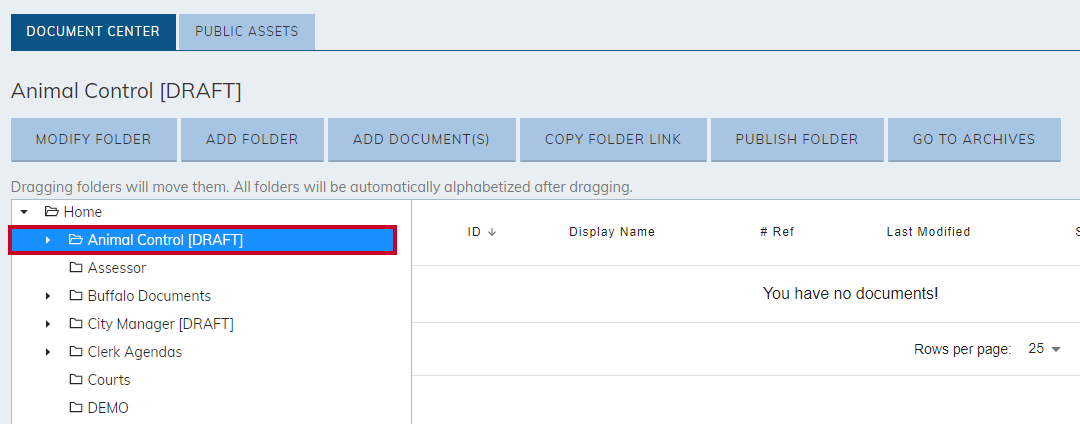Click the Assessor folder icon

76,268
